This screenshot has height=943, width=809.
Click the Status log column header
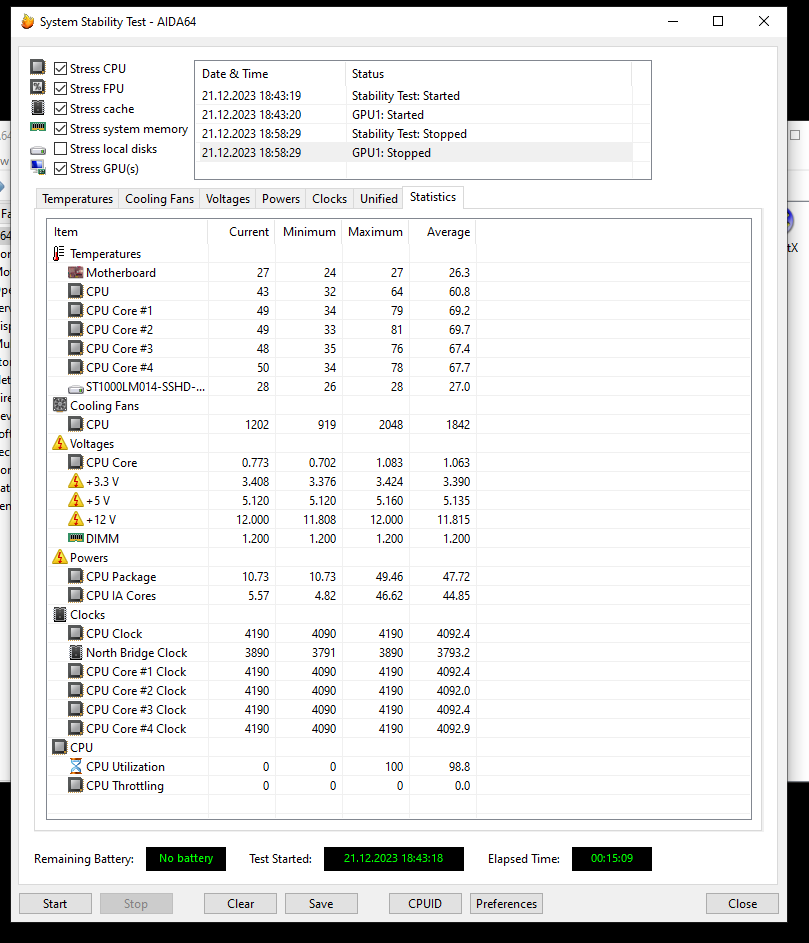(488, 73)
